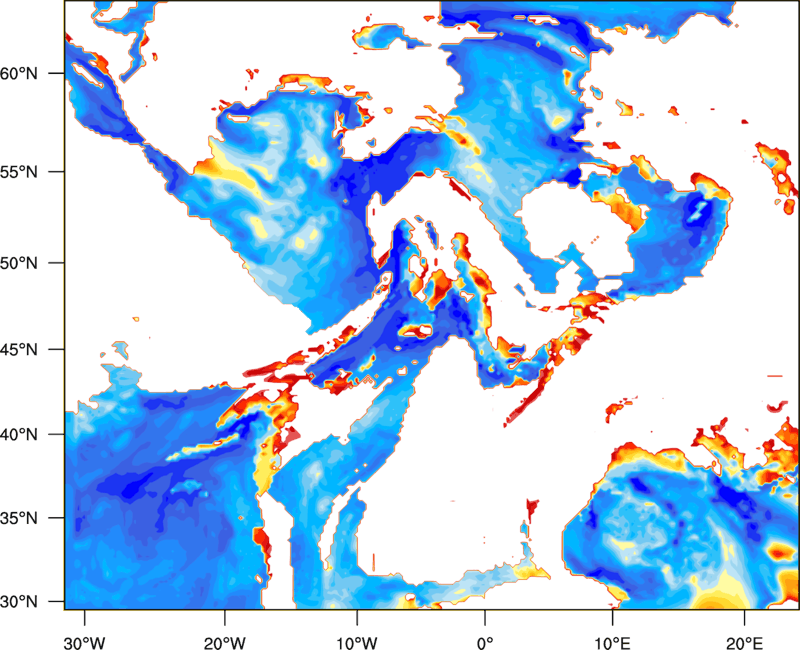The image size is (800, 650).
Task: Click the 30°N latitude label
Action: (19, 602)
